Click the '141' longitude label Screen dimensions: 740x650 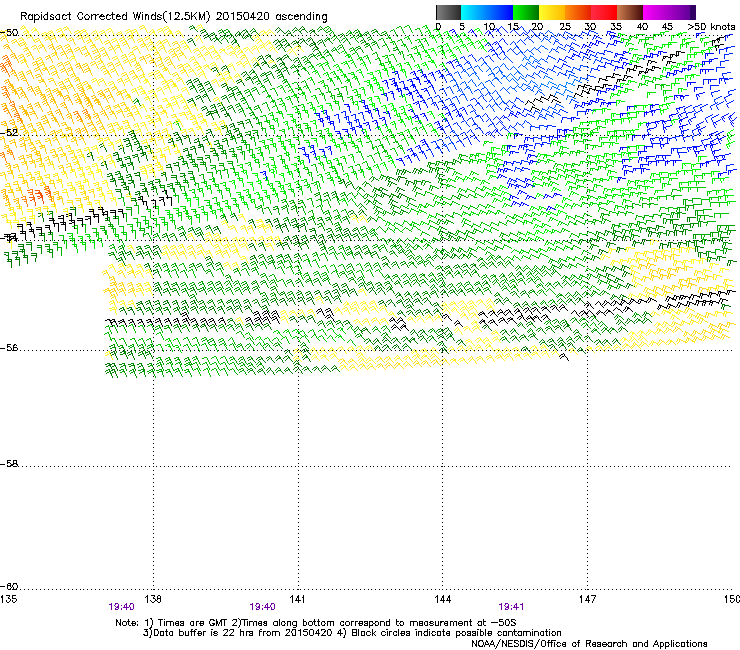click(x=297, y=599)
